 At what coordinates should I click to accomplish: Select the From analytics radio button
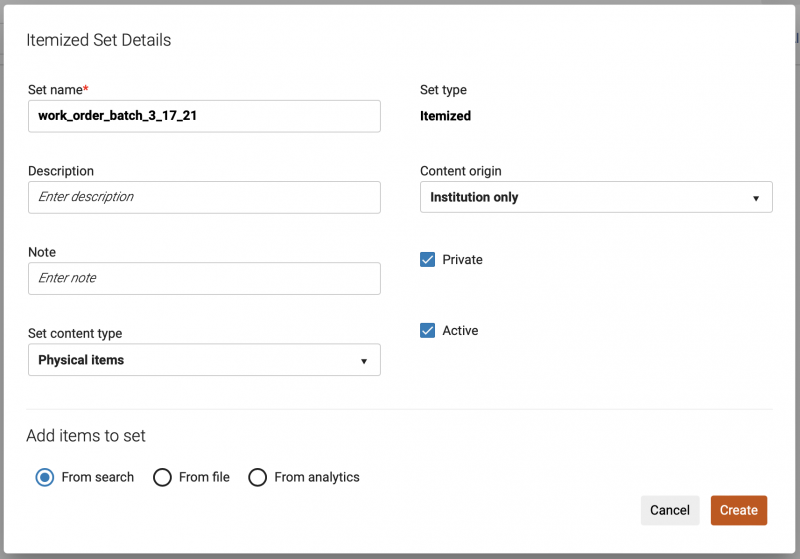[x=257, y=478]
